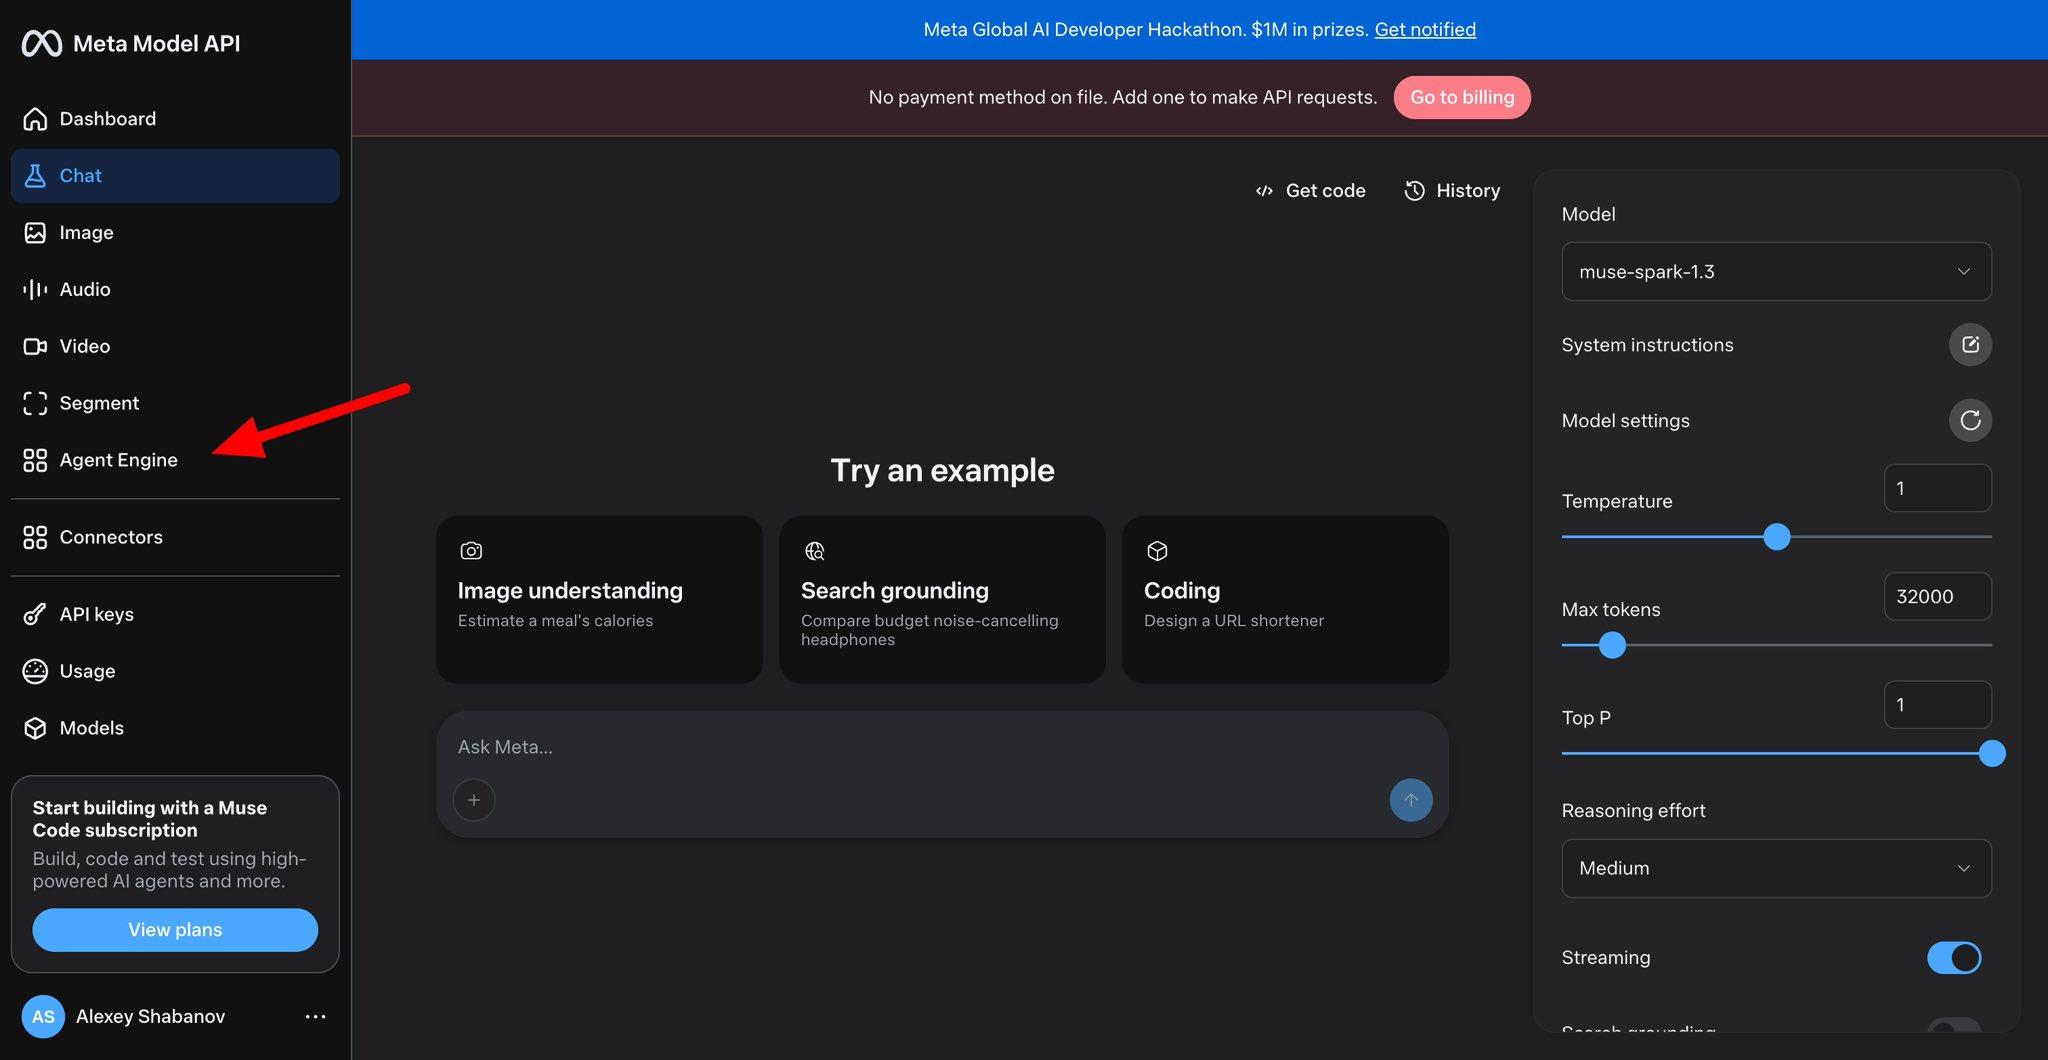This screenshot has width=2048, height=1060.
Task: Click the Get code brackets icon
Action: pyautogui.click(x=1264, y=191)
